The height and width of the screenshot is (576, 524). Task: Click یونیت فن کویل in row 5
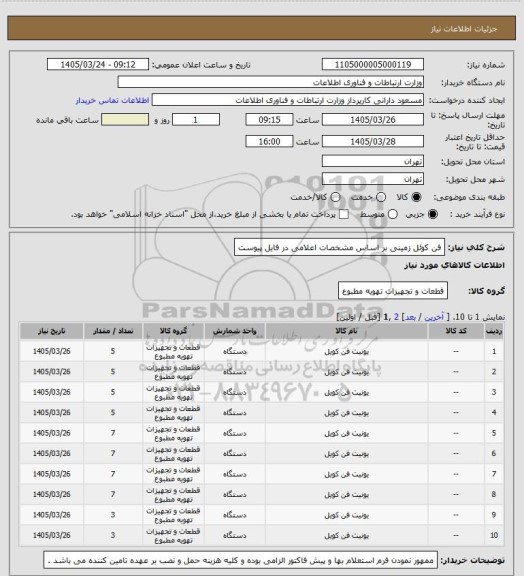click(x=346, y=433)
